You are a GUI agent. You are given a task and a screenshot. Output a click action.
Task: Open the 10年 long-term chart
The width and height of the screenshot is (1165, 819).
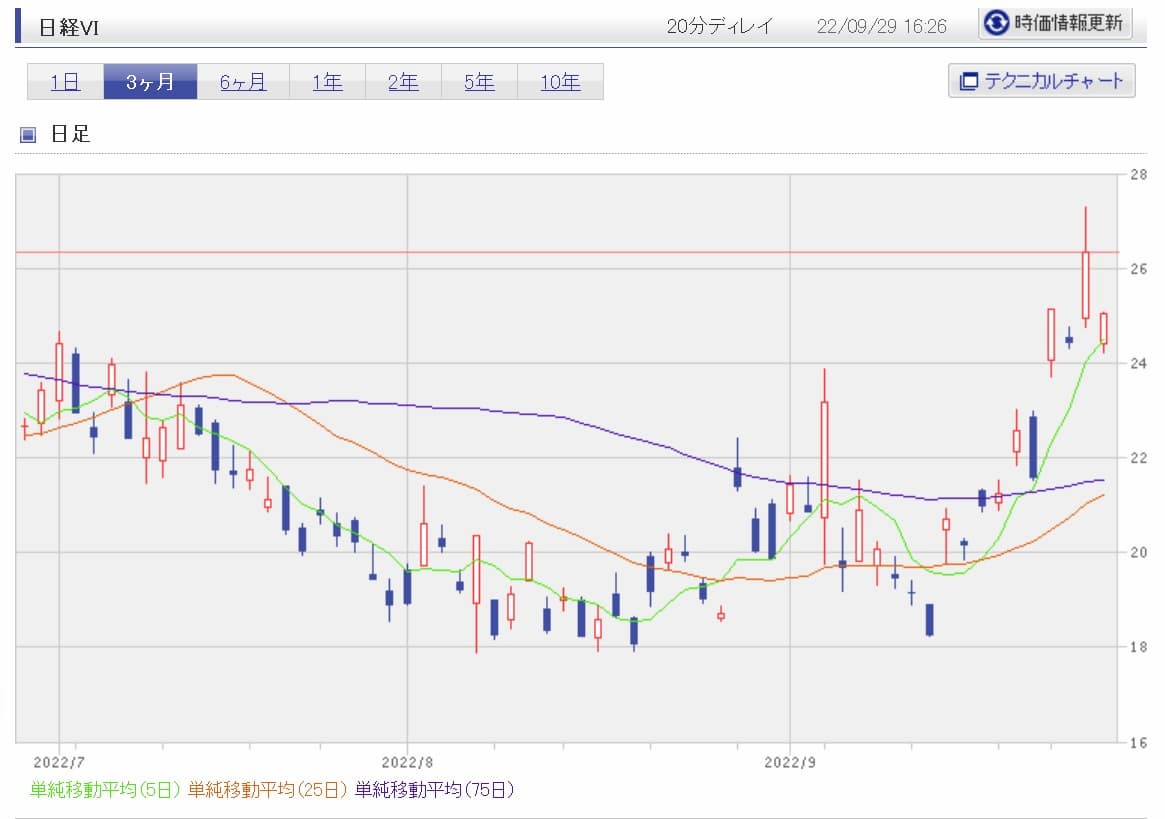coord(560,82)
